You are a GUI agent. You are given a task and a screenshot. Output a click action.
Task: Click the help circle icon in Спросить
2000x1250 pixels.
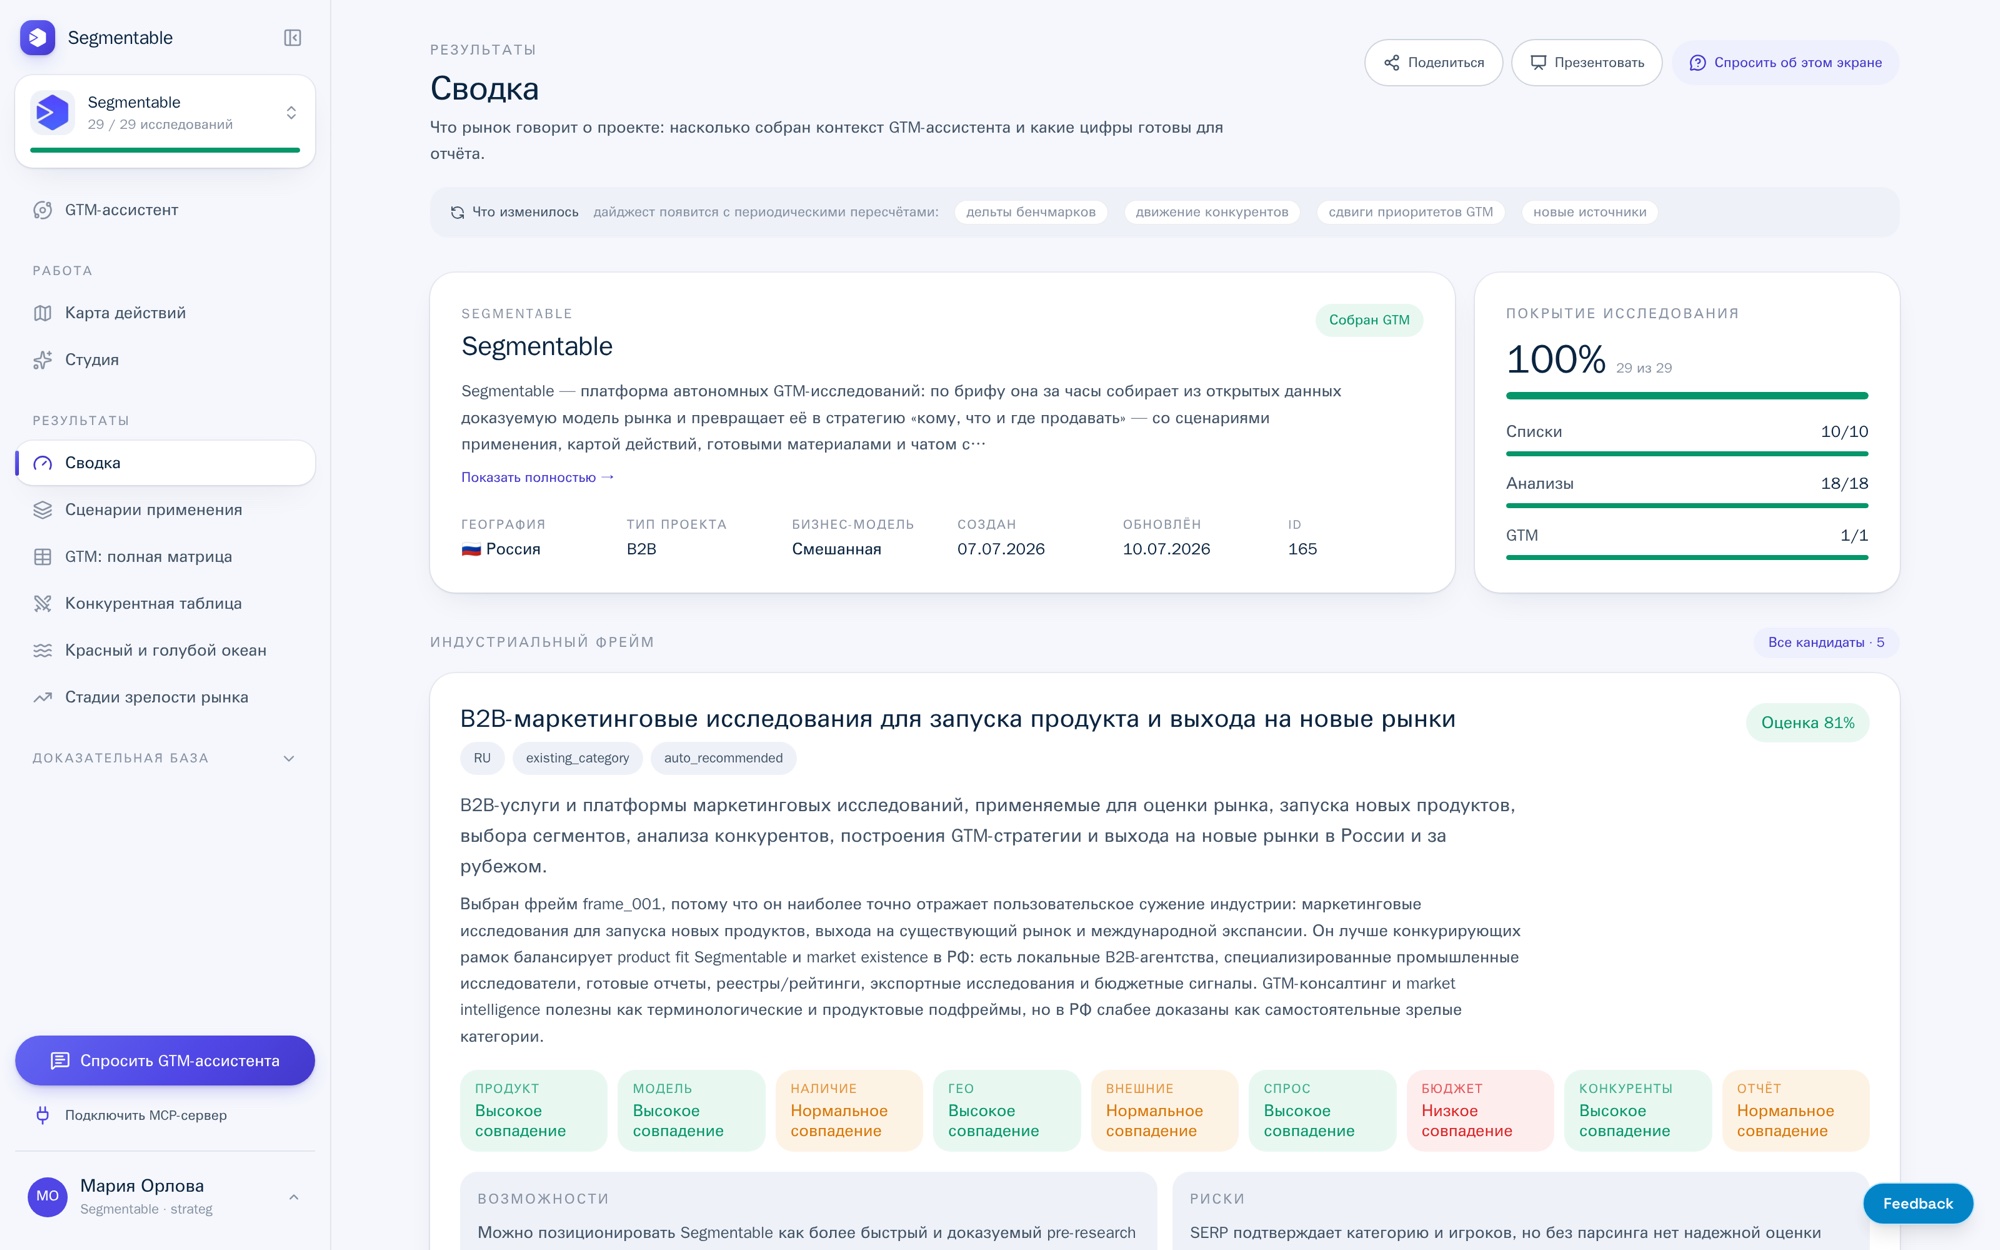(1697, 63)
